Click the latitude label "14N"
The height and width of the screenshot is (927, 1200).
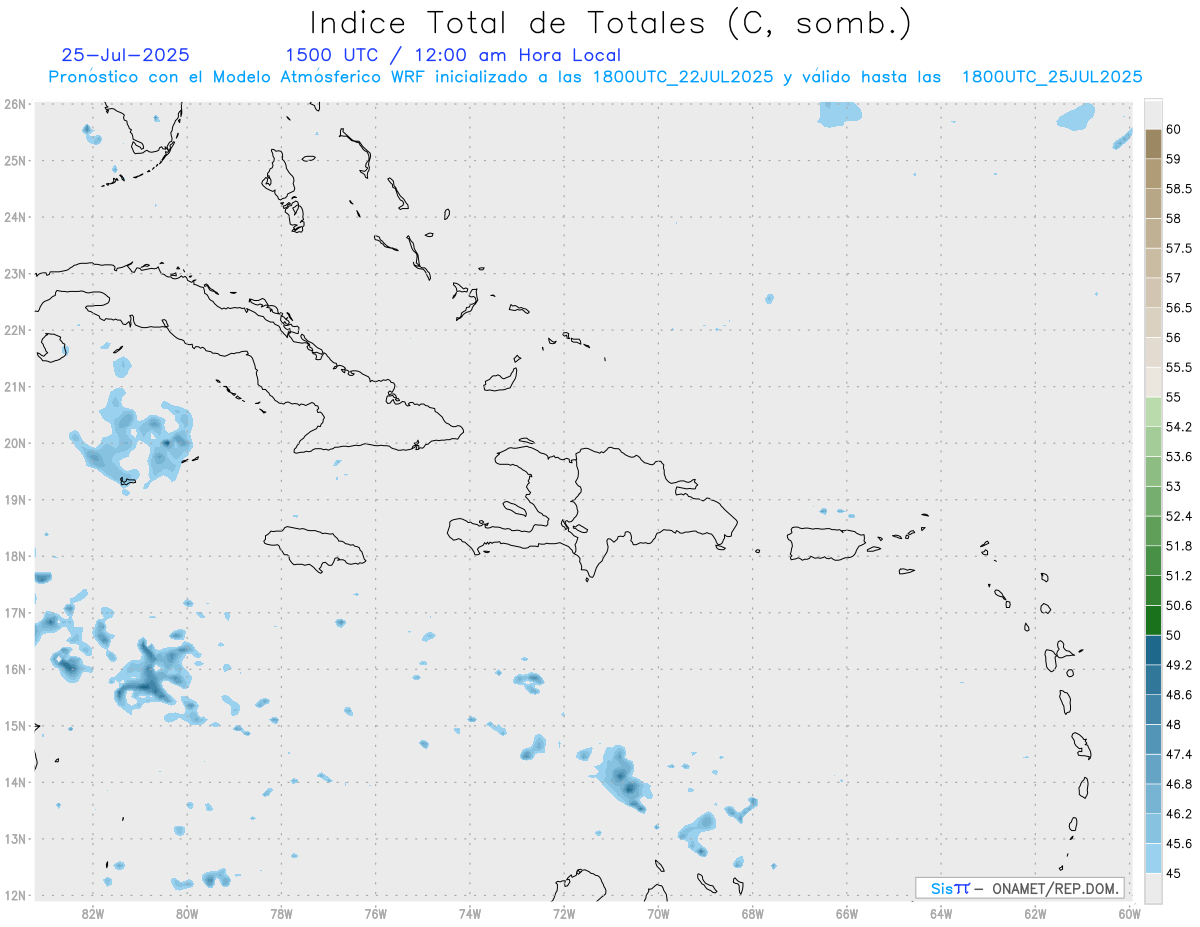(x=14, y=782)
